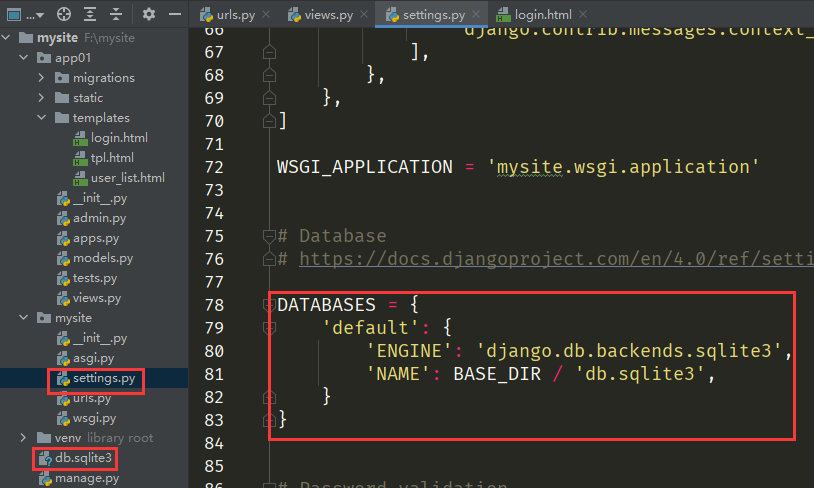Collapse the templates folder
This screenshot has width=814, height=488.
[41, 118]
